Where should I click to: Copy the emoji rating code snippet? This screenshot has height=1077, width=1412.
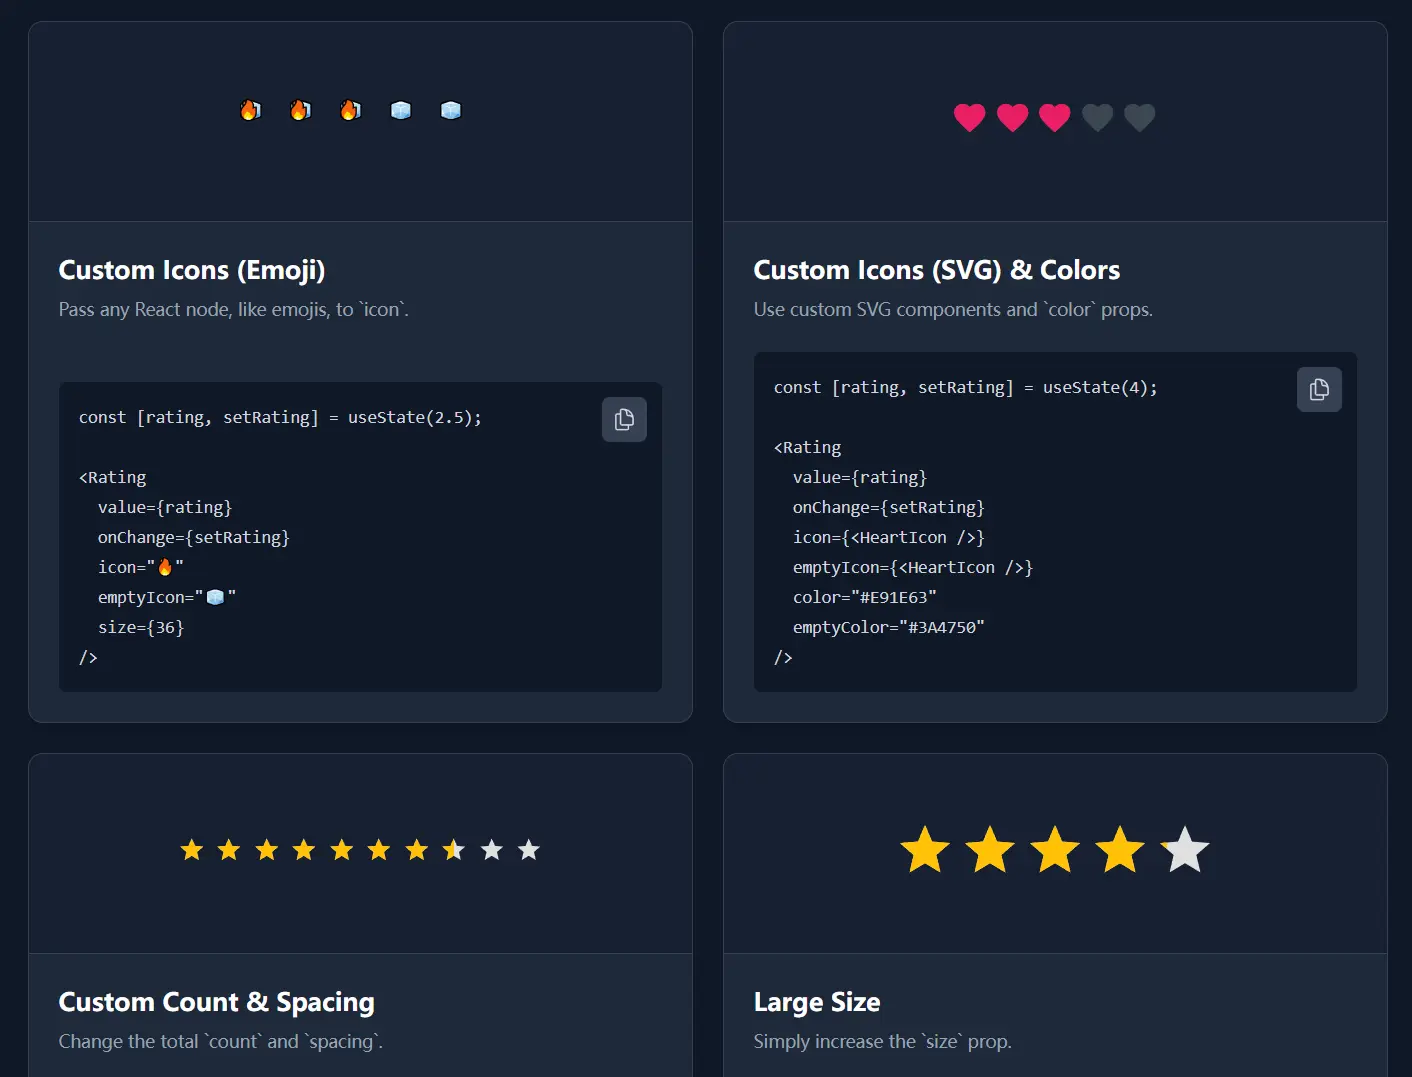[x=624, y=420]
